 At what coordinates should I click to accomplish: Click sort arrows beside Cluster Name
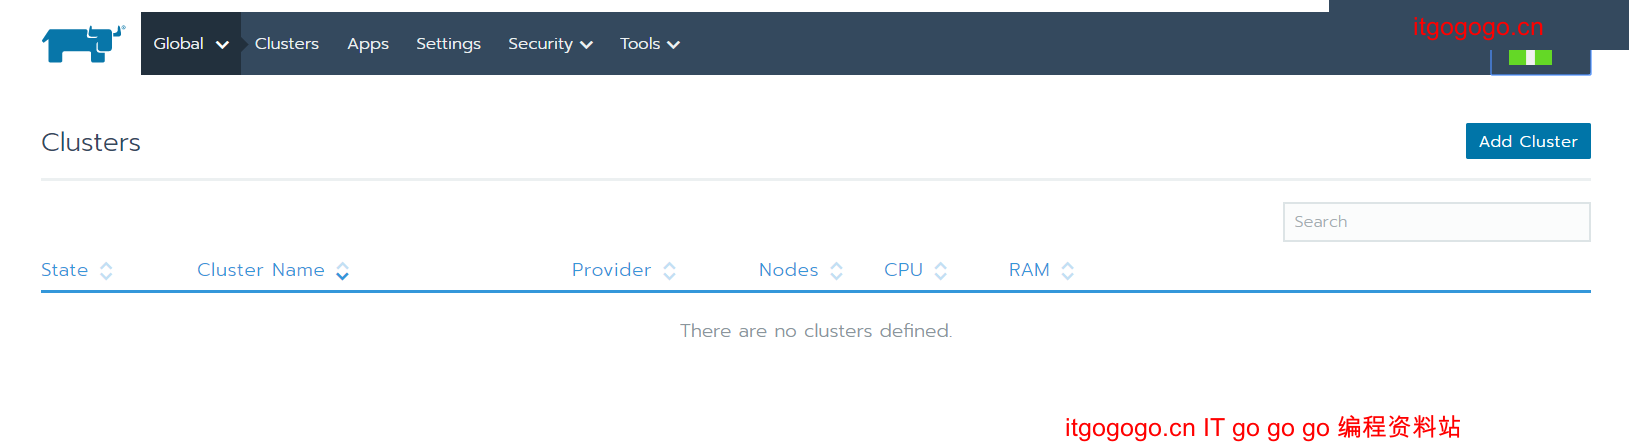(342, 271)
